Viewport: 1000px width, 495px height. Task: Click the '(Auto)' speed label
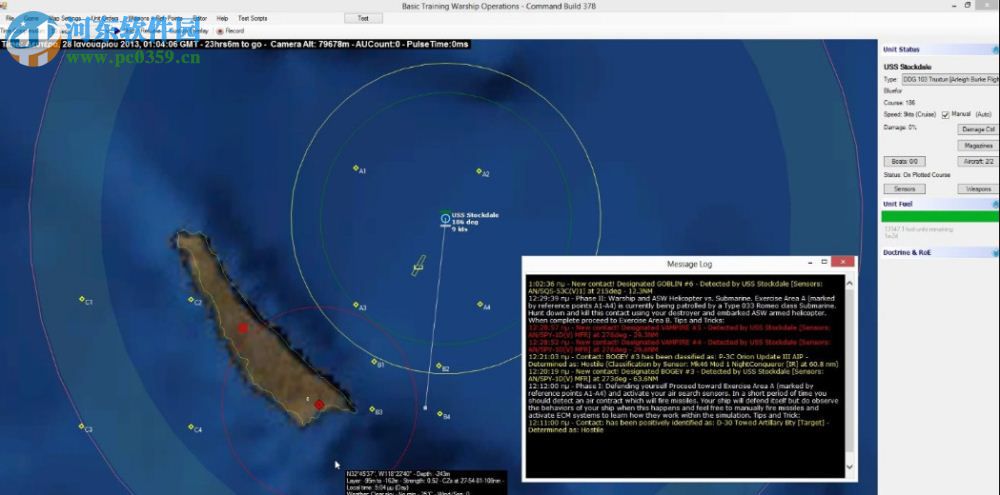pyautogui.click(x=984, y=114)
